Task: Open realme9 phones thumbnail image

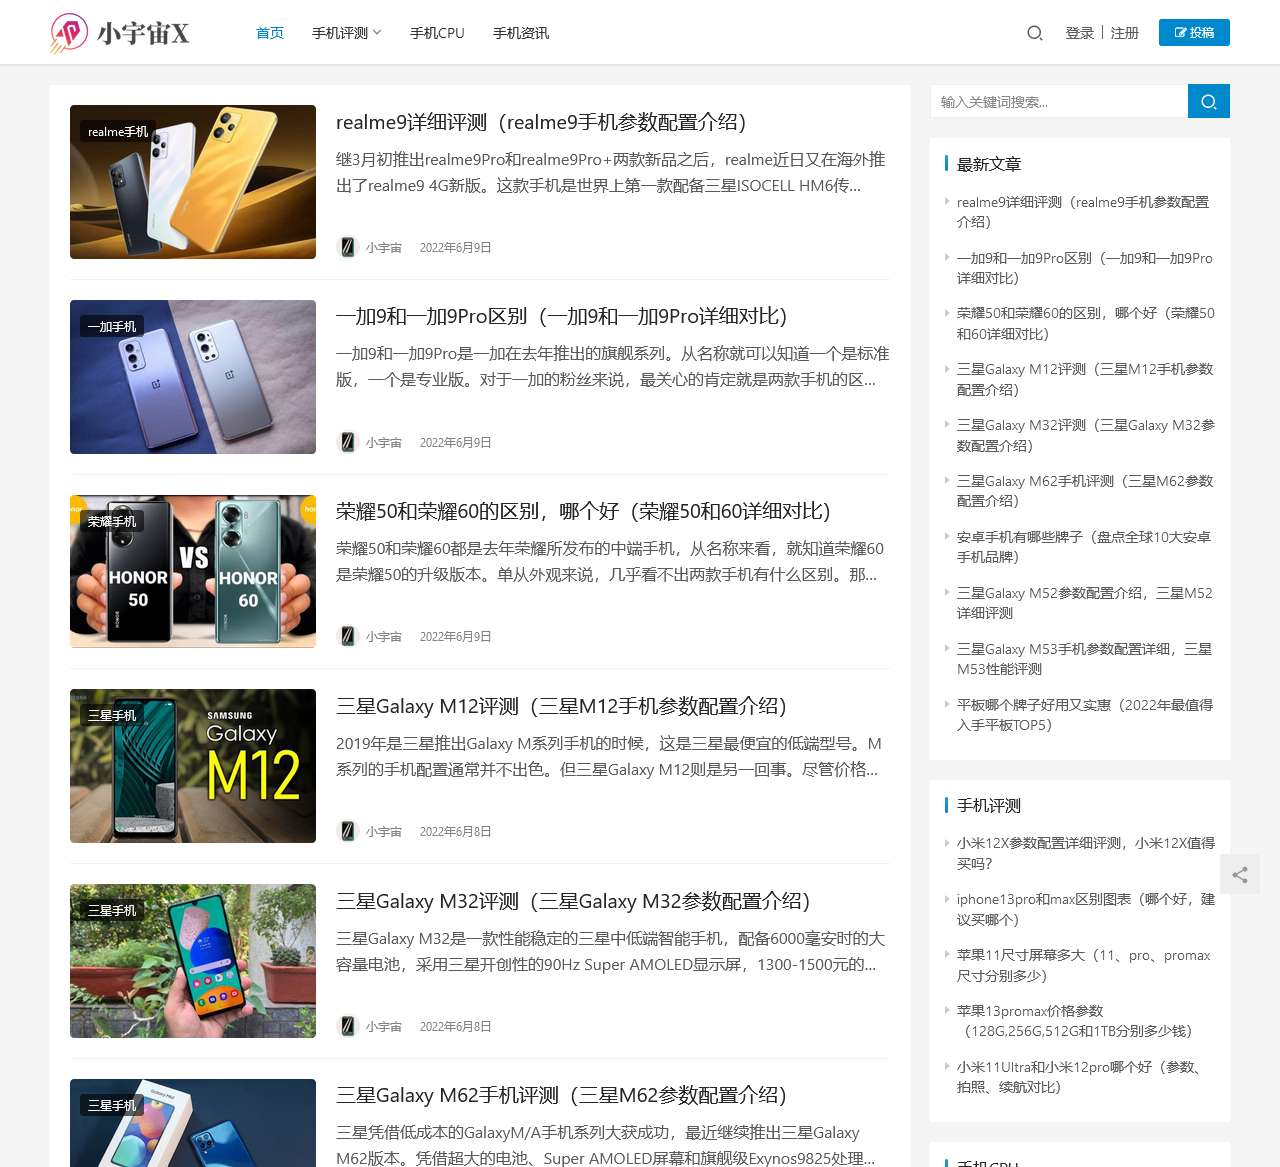Action: (x=193, y=182)
